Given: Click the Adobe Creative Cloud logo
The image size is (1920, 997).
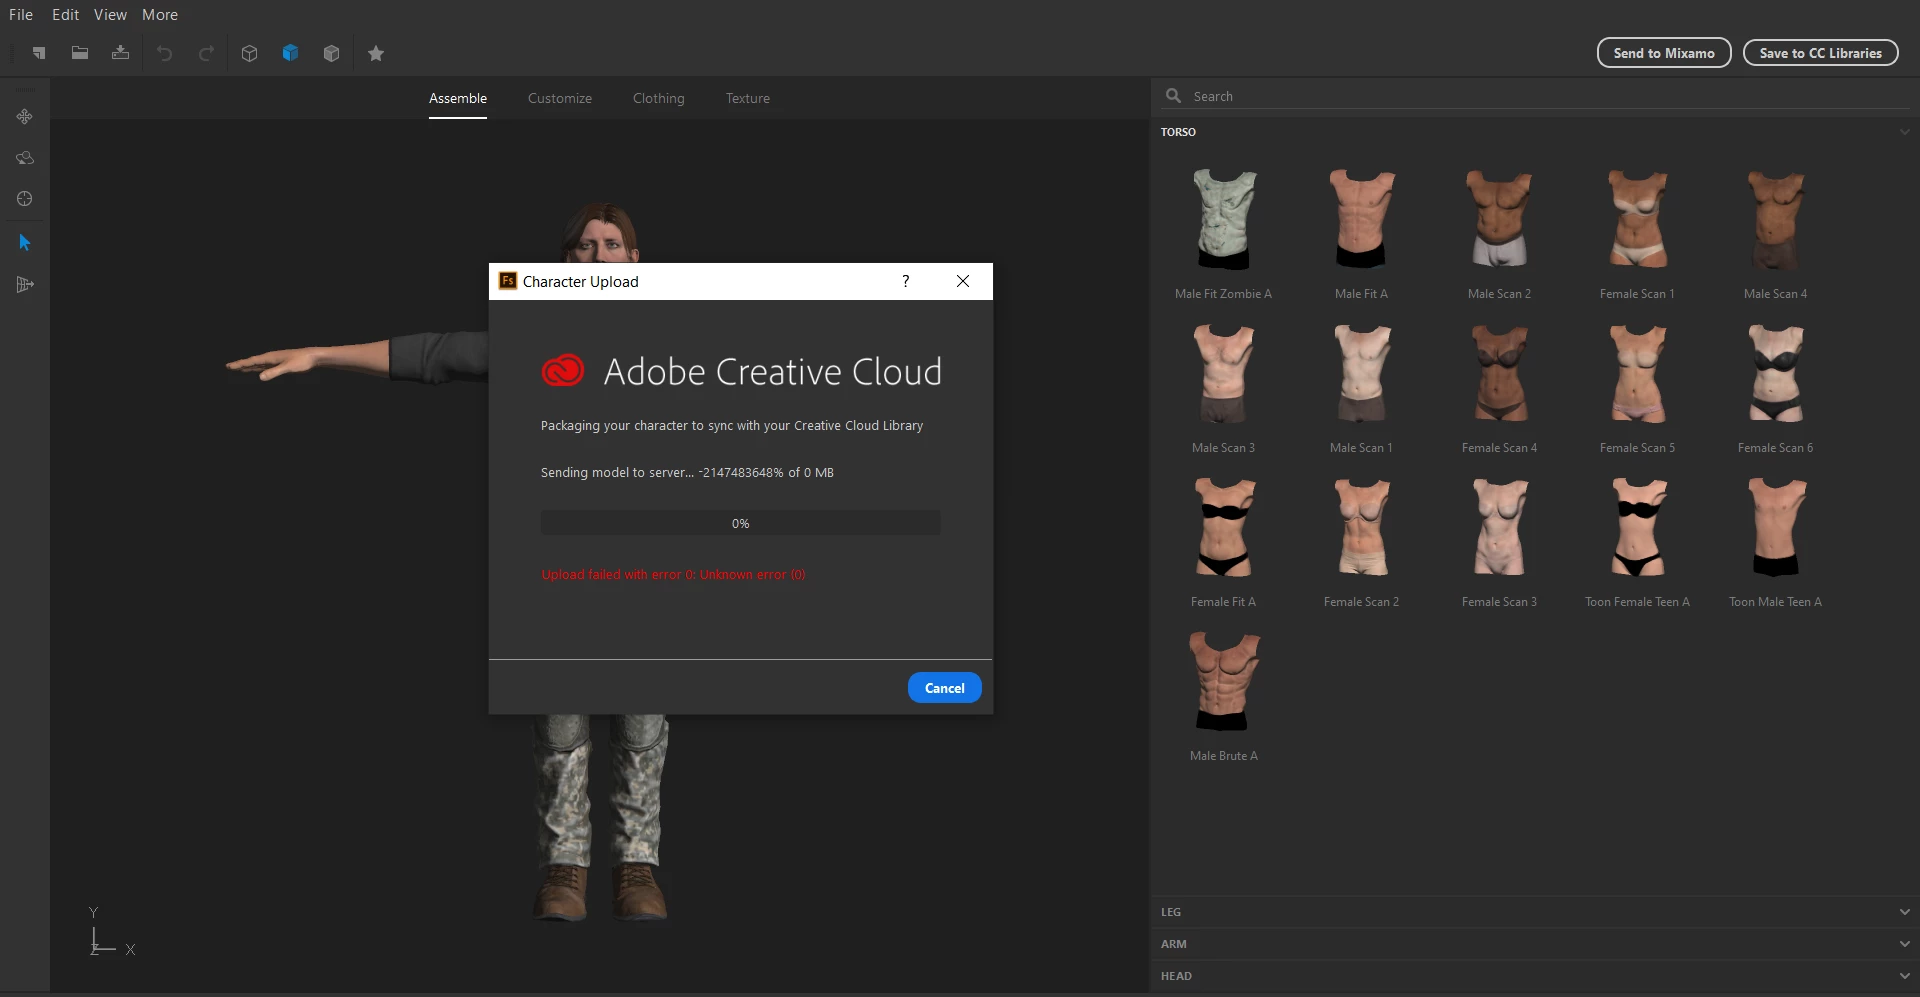Looking at the screenshot, I should 563,371.
